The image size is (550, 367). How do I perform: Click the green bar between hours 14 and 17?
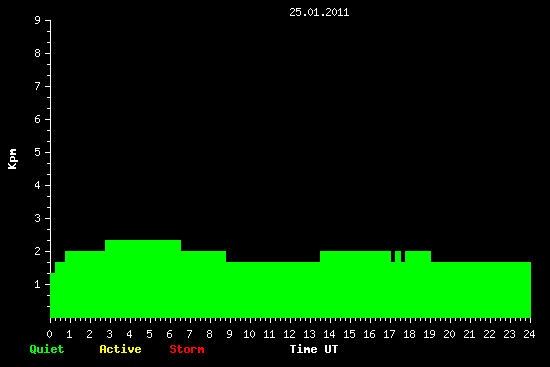[355, 256]
